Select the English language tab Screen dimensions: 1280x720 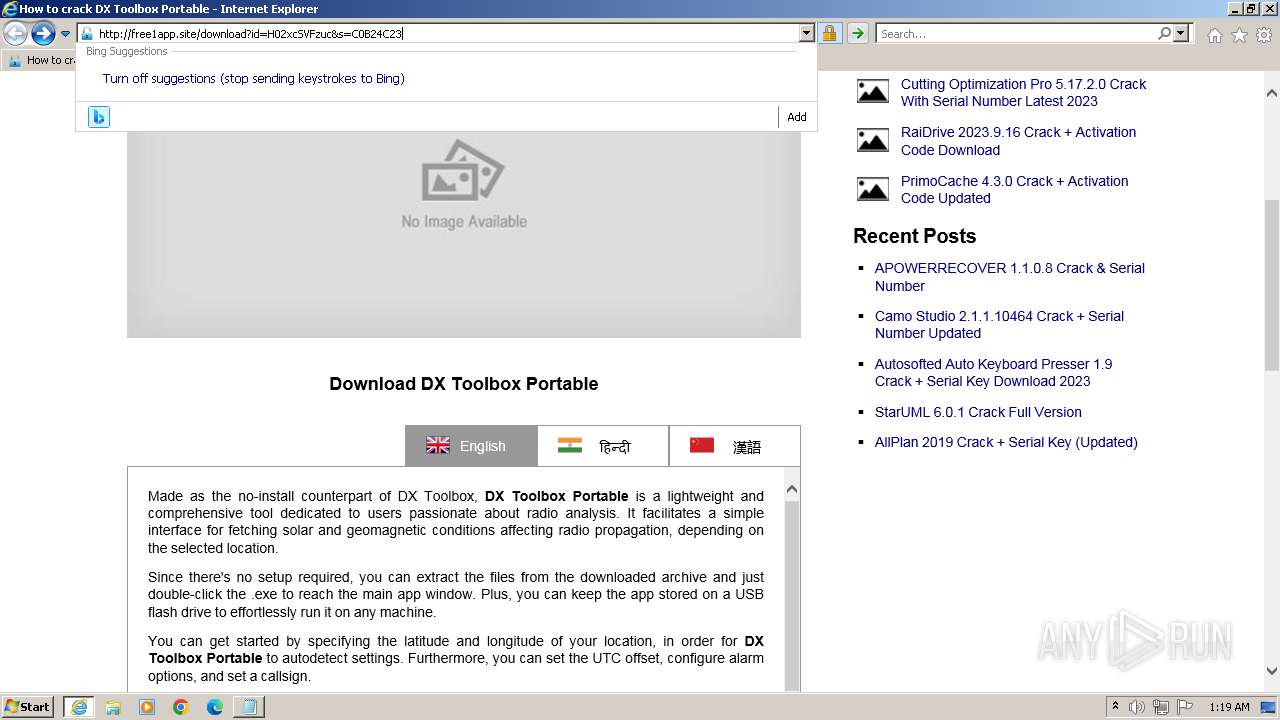(x=471, y=446)
